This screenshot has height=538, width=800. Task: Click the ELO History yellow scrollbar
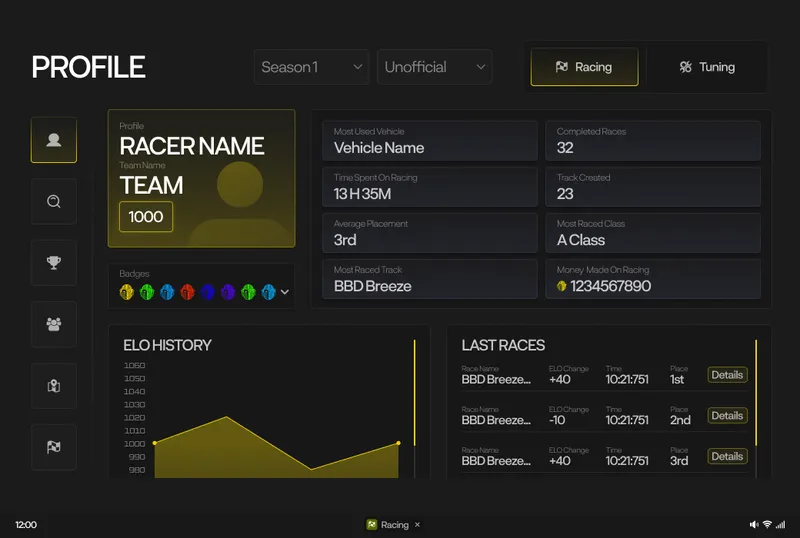[414, 393]
